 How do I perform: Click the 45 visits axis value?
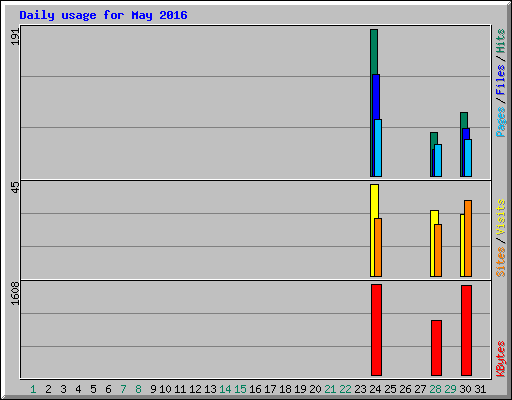pyautogui.click(x=15, y=187)
